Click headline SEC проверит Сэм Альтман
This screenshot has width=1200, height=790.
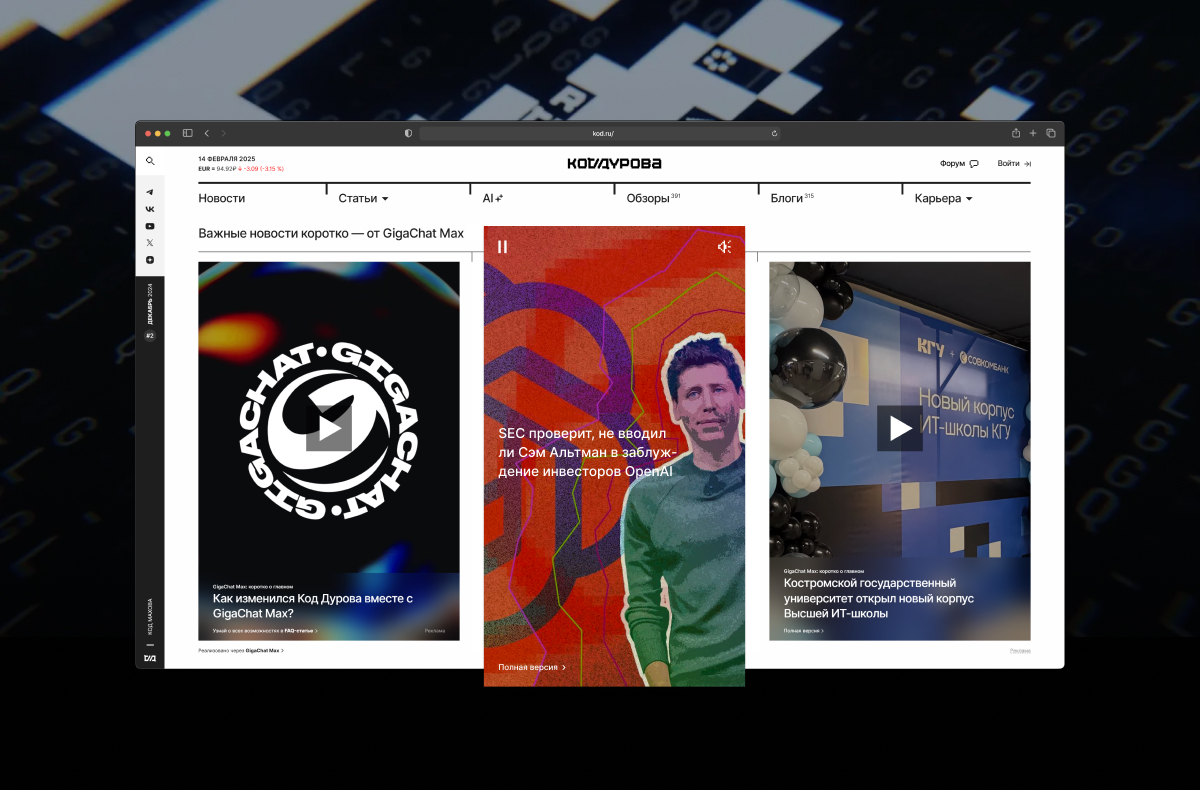click(588, 452)
